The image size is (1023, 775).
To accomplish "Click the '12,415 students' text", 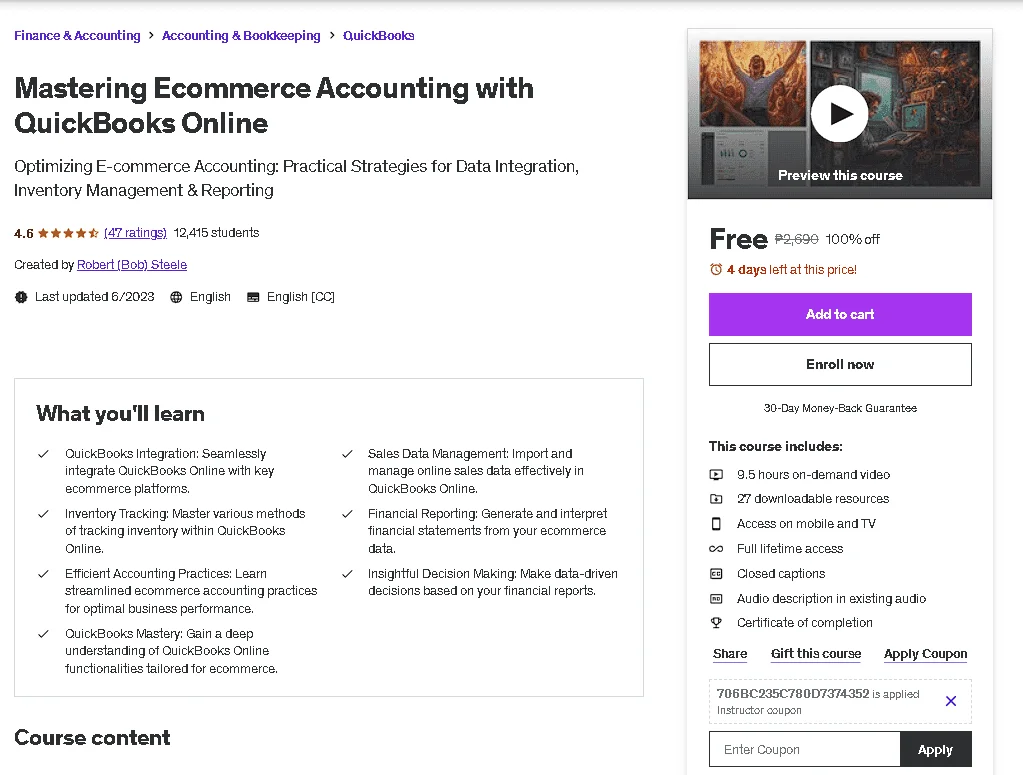I will coord(216,233).
